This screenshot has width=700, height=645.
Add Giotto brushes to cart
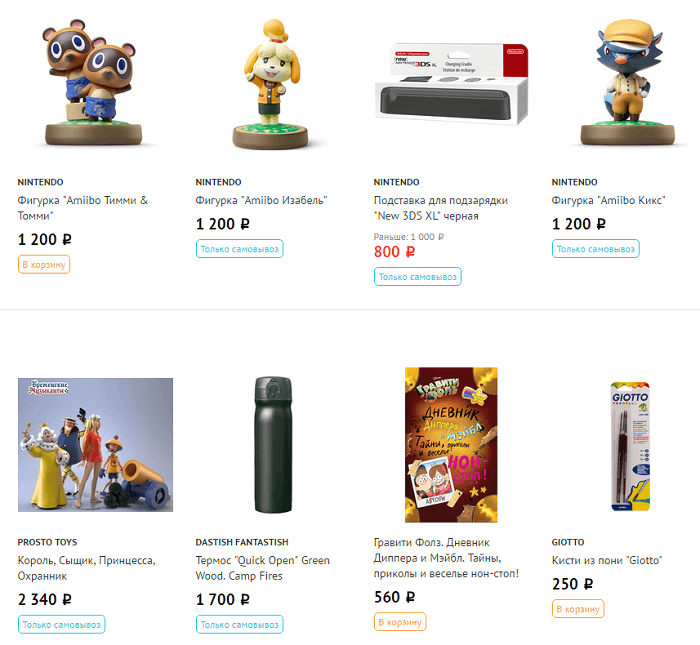point(578,609)
